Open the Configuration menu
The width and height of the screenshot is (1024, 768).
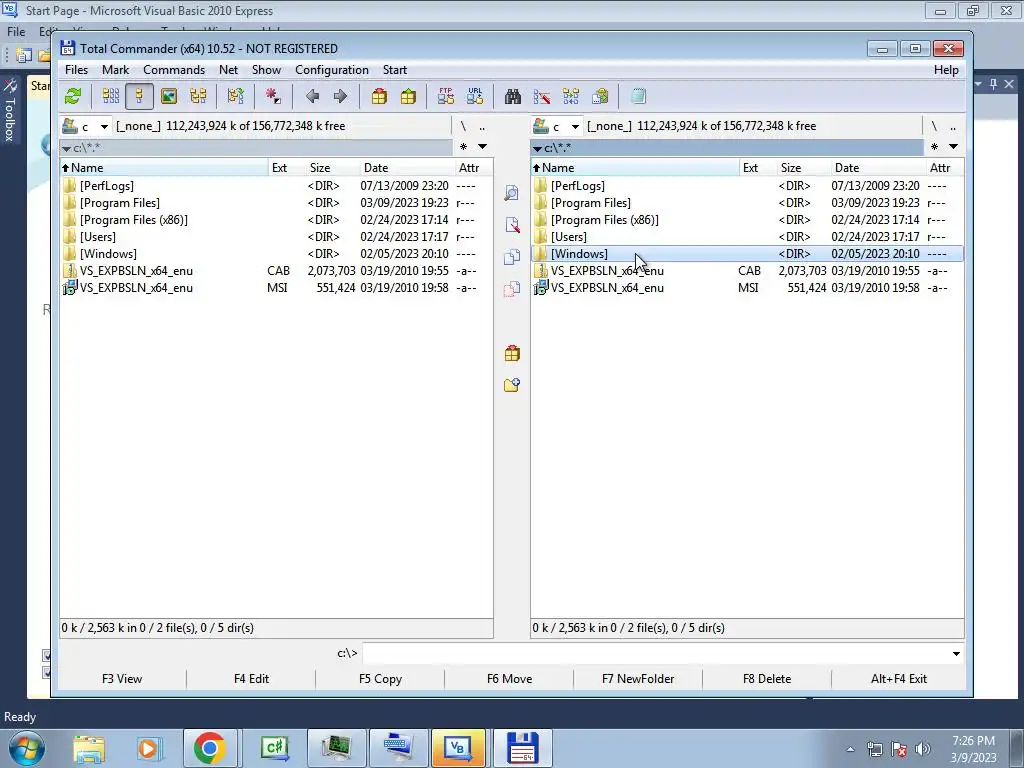coord(332,70)
